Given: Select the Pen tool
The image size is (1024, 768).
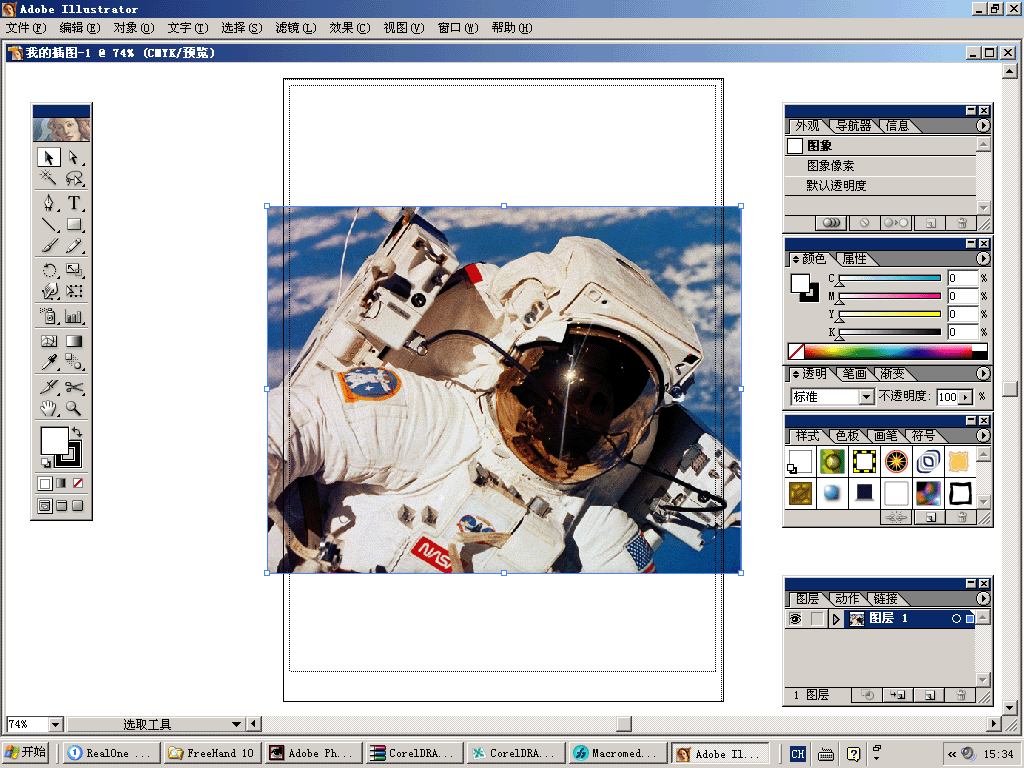Looking at the screenshot, I should (48, 203).
